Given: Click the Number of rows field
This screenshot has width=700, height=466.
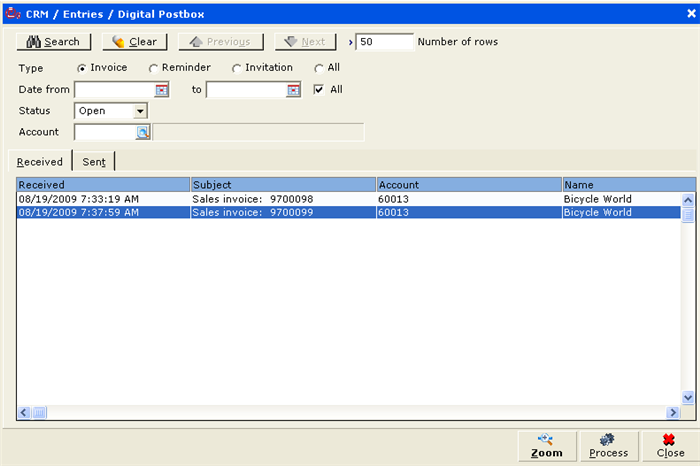Looking at the screenshot, I should 384,42.
